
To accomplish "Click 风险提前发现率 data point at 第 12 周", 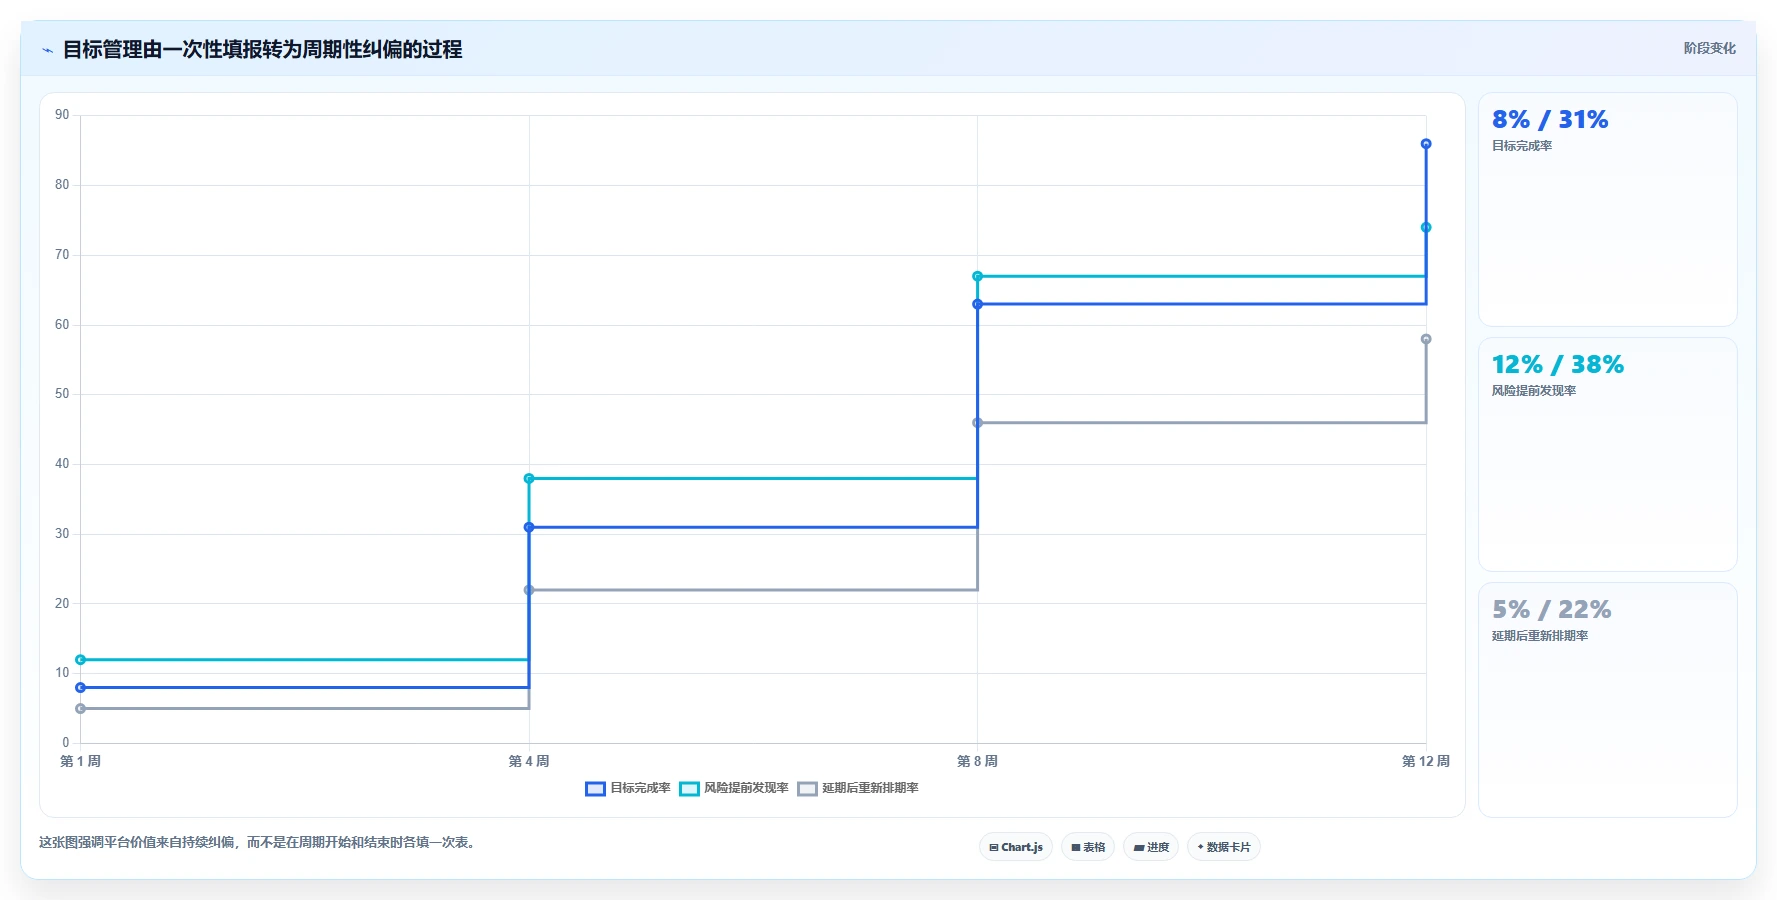I will click(1426, 228).
